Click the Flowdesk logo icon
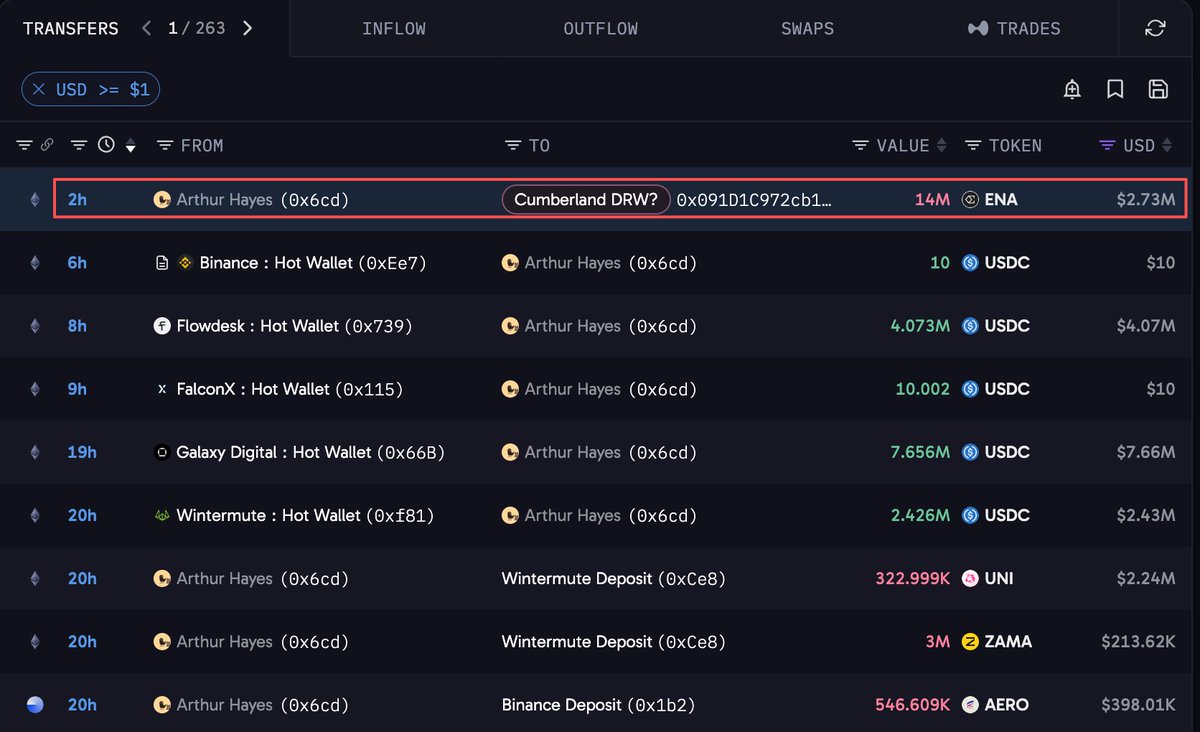1200x732 pixels. [x=162, y=326]
